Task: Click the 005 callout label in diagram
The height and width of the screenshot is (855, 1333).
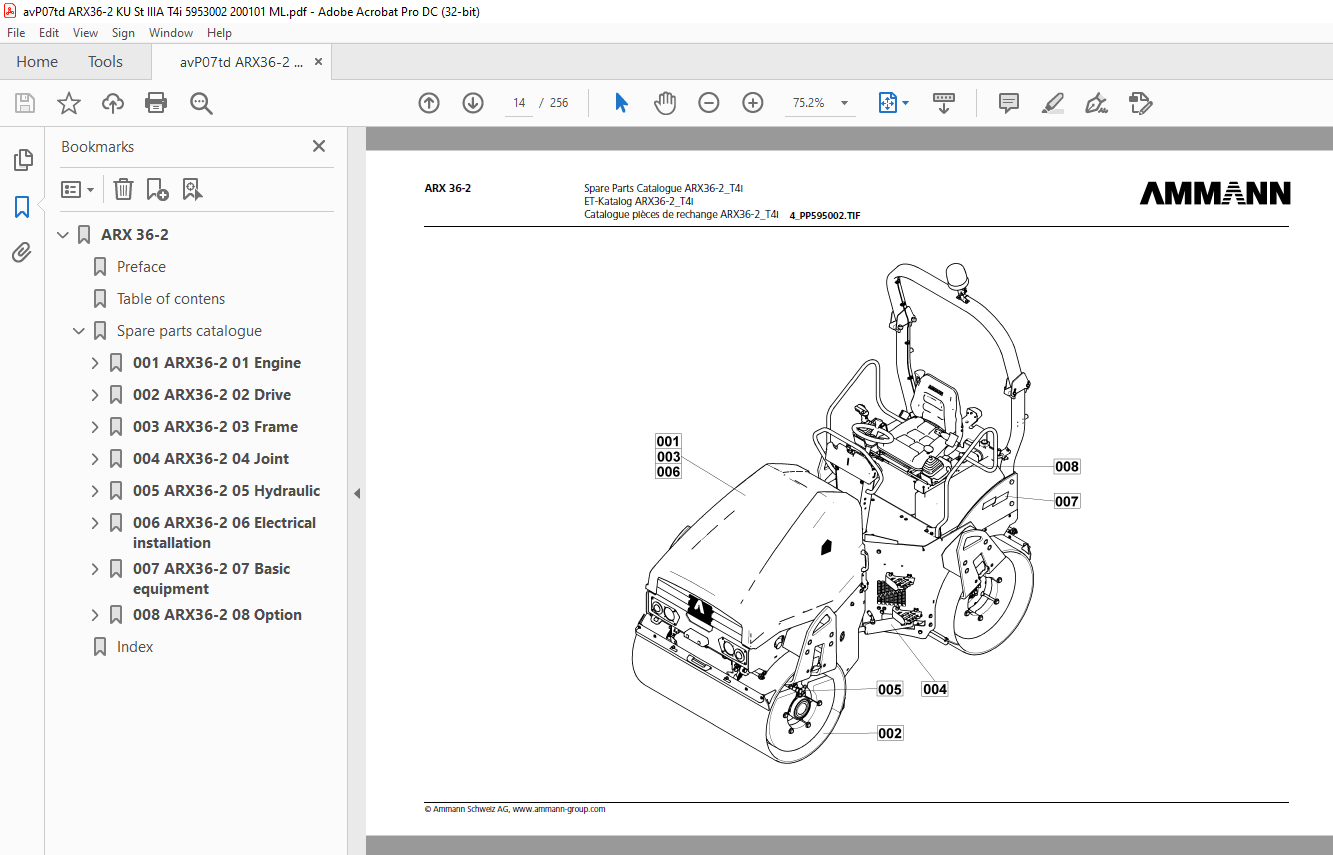Action: tap(890, 689)
